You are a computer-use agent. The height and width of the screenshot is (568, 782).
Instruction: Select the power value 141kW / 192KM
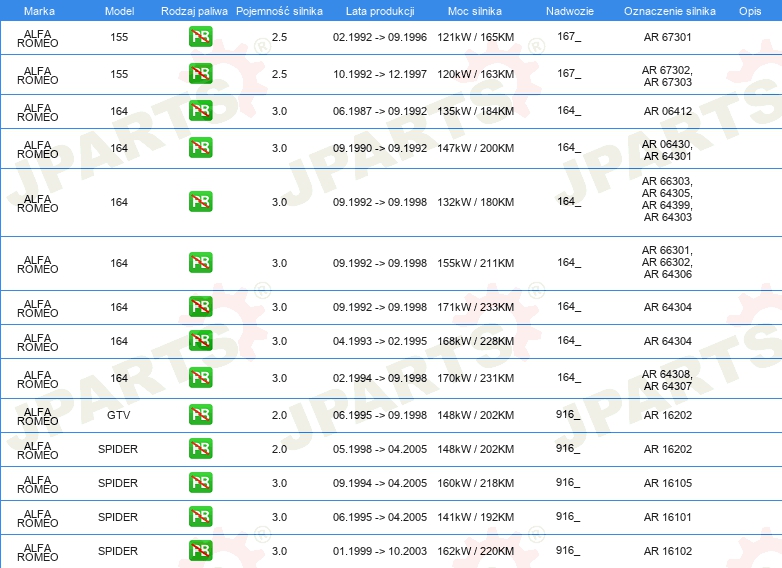pyautogui.click(x=475, y=517)
